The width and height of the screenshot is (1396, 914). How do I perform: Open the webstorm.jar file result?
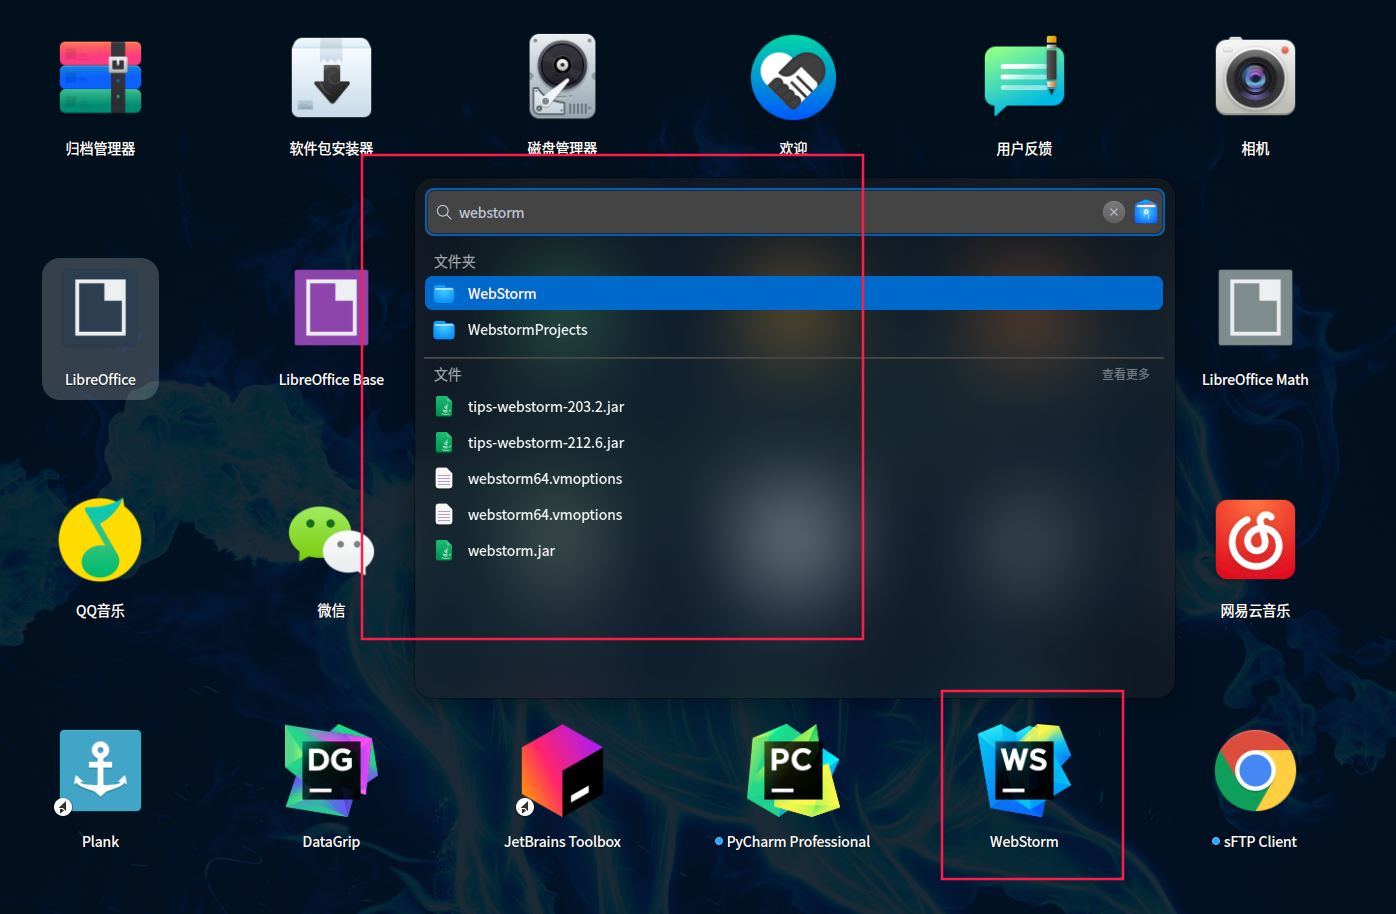794,550
